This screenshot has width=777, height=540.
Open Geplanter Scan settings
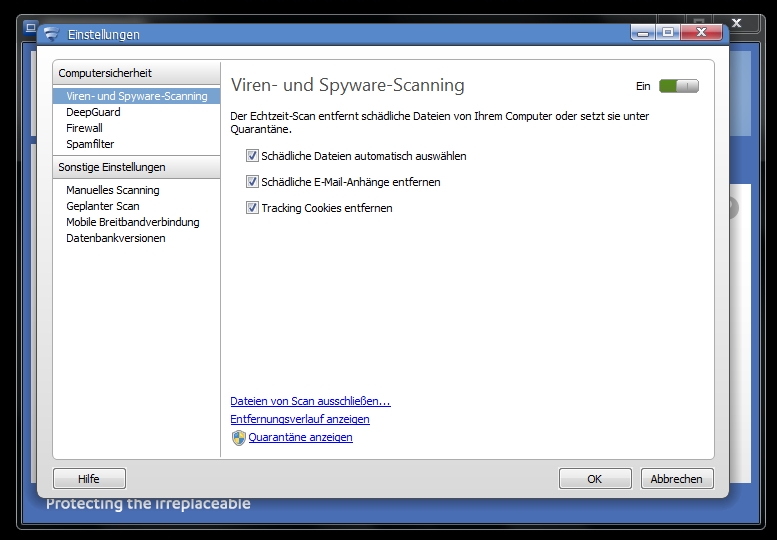(x=103, y=206)
